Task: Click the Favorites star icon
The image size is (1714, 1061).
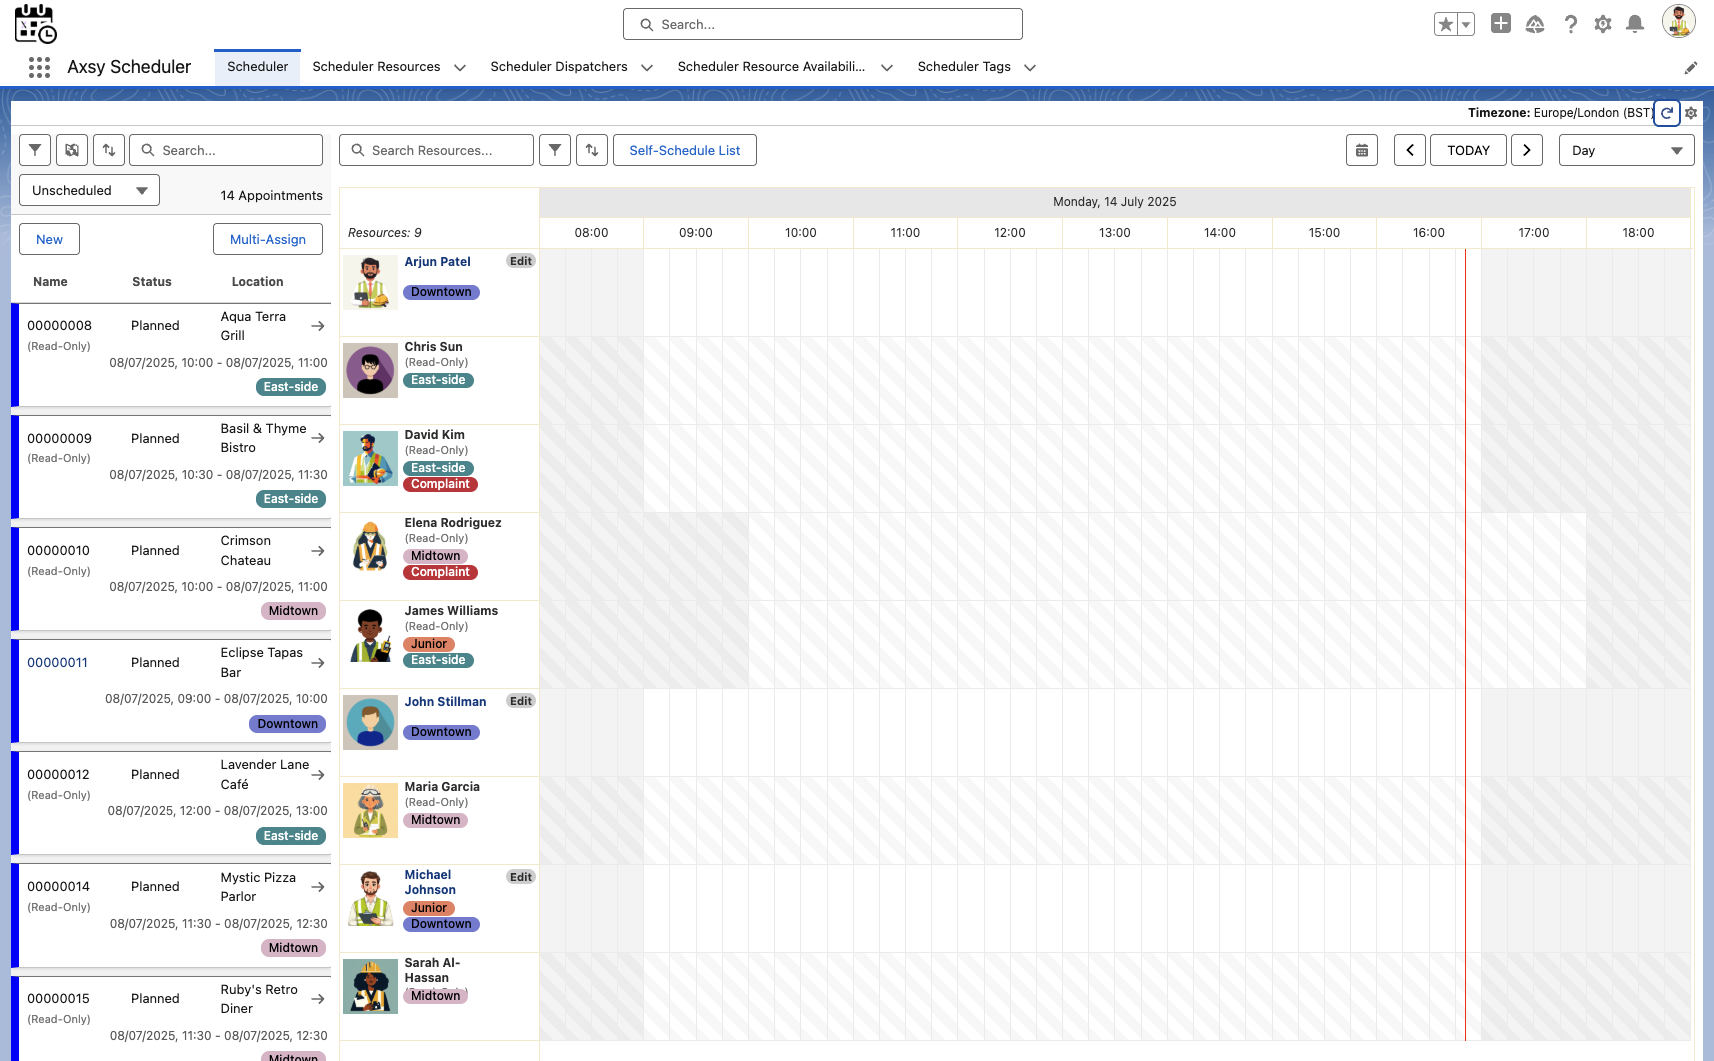Action: click(1445, 24)
